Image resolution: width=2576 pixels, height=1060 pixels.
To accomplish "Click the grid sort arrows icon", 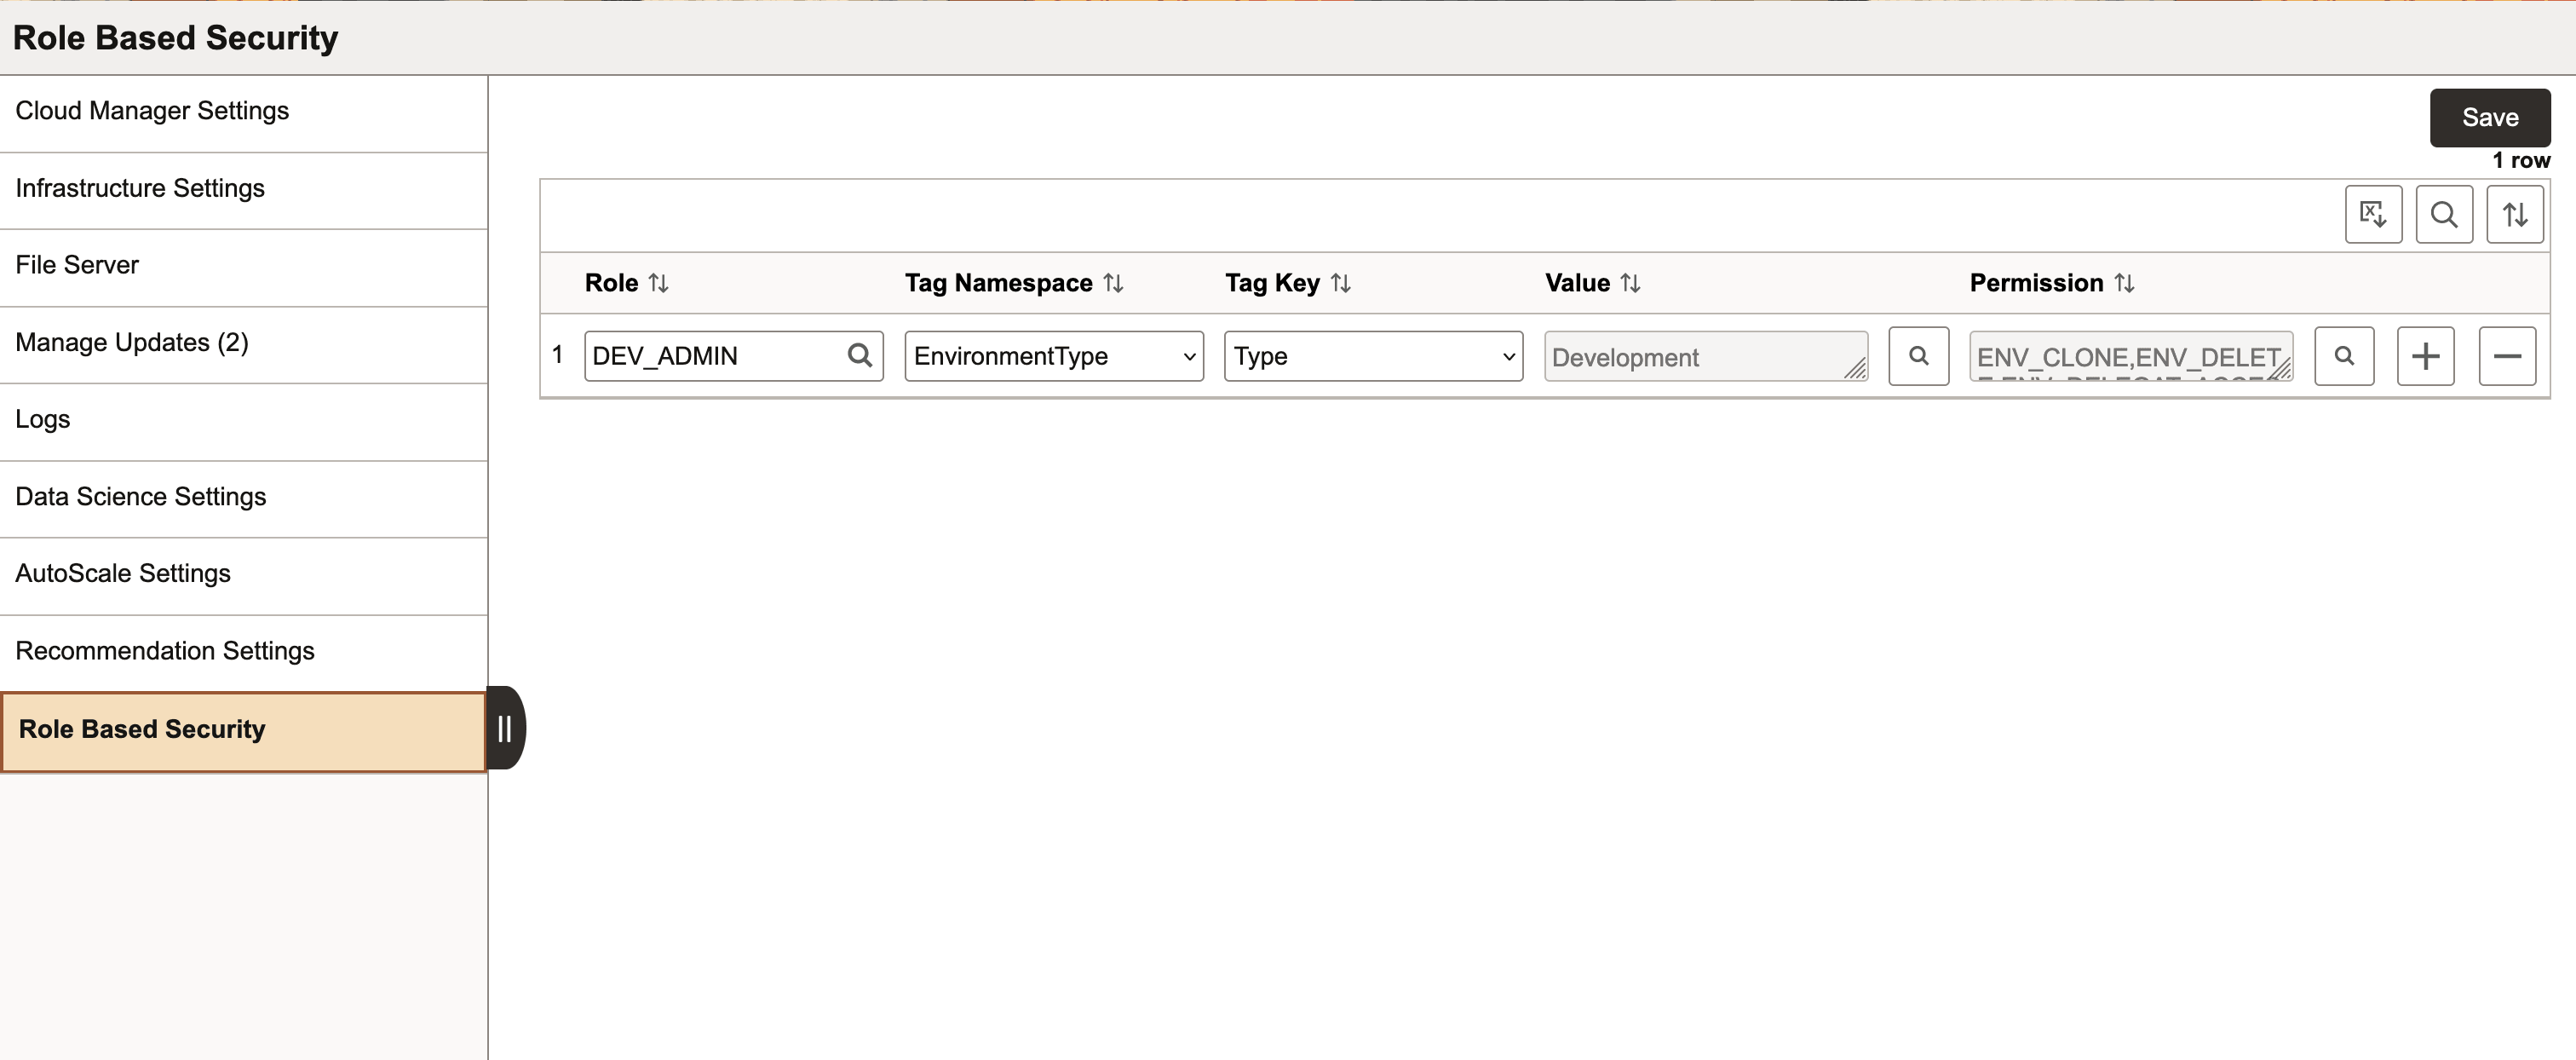I will coord(2514,214).
